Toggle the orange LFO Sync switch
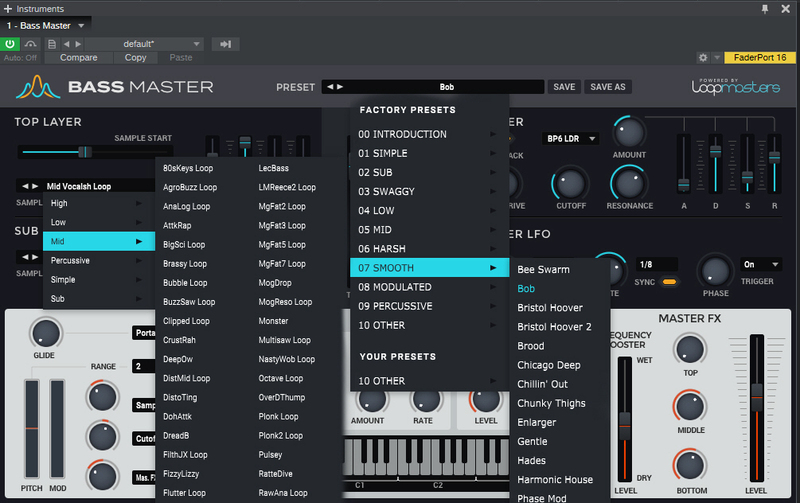The height and width of the screenshot is (503, 800). pos(669,282)
